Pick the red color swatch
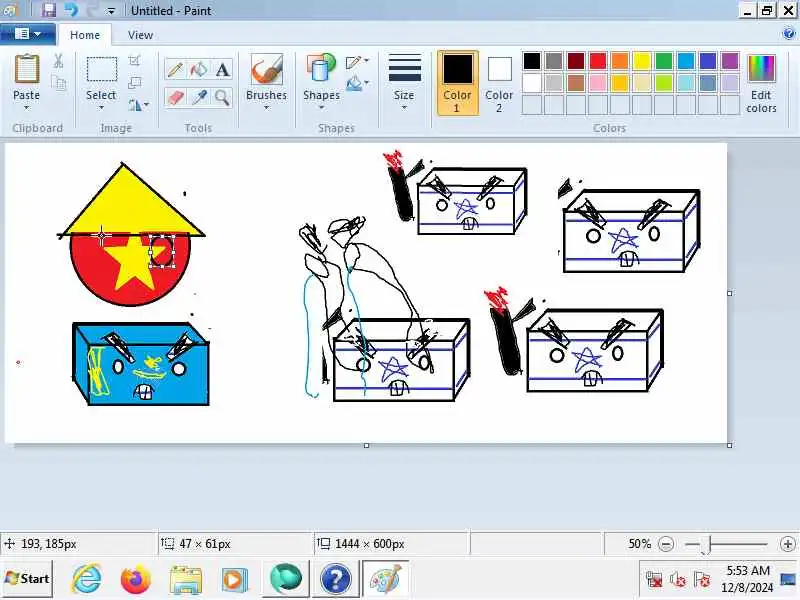This screenshot has height=600, width=800. pyautogui.click(x=597, y=61)
